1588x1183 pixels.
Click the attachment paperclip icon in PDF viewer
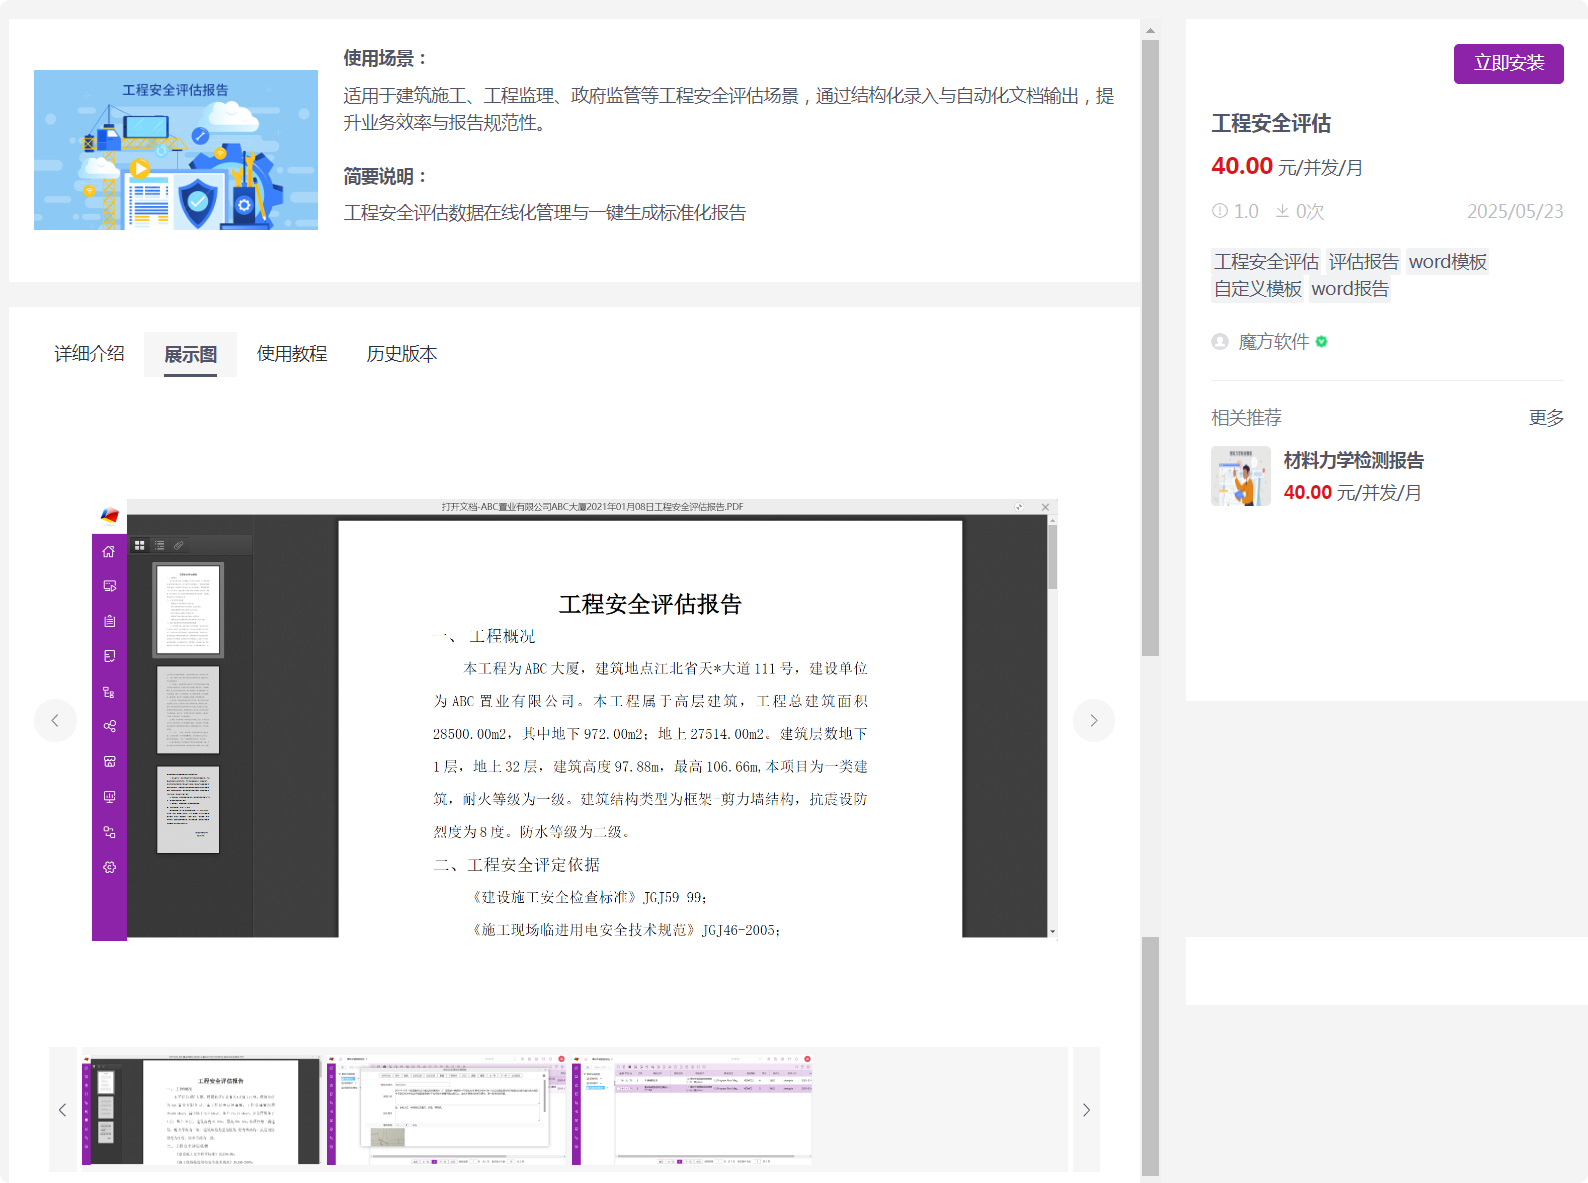click(x=178, y=545)
